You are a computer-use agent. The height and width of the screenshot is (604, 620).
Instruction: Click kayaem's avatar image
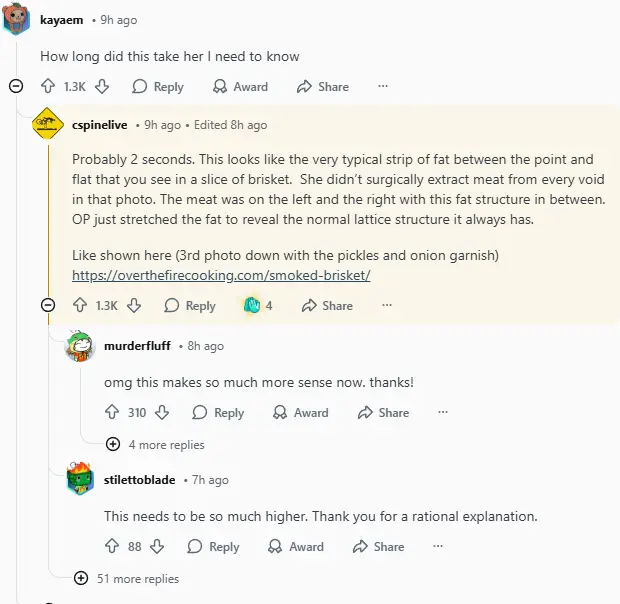pyautogui.click(x=17, y=20)
